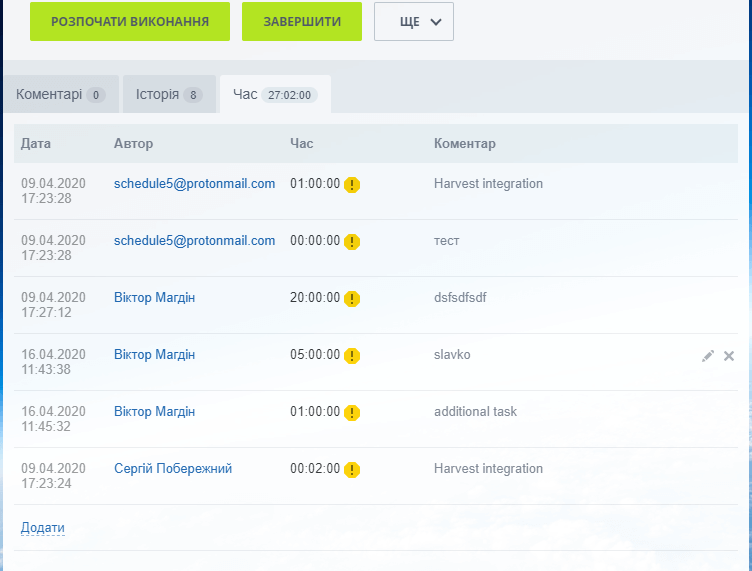Open Віктор Магдін link on dsfsdfsdf row

(154, 298)
